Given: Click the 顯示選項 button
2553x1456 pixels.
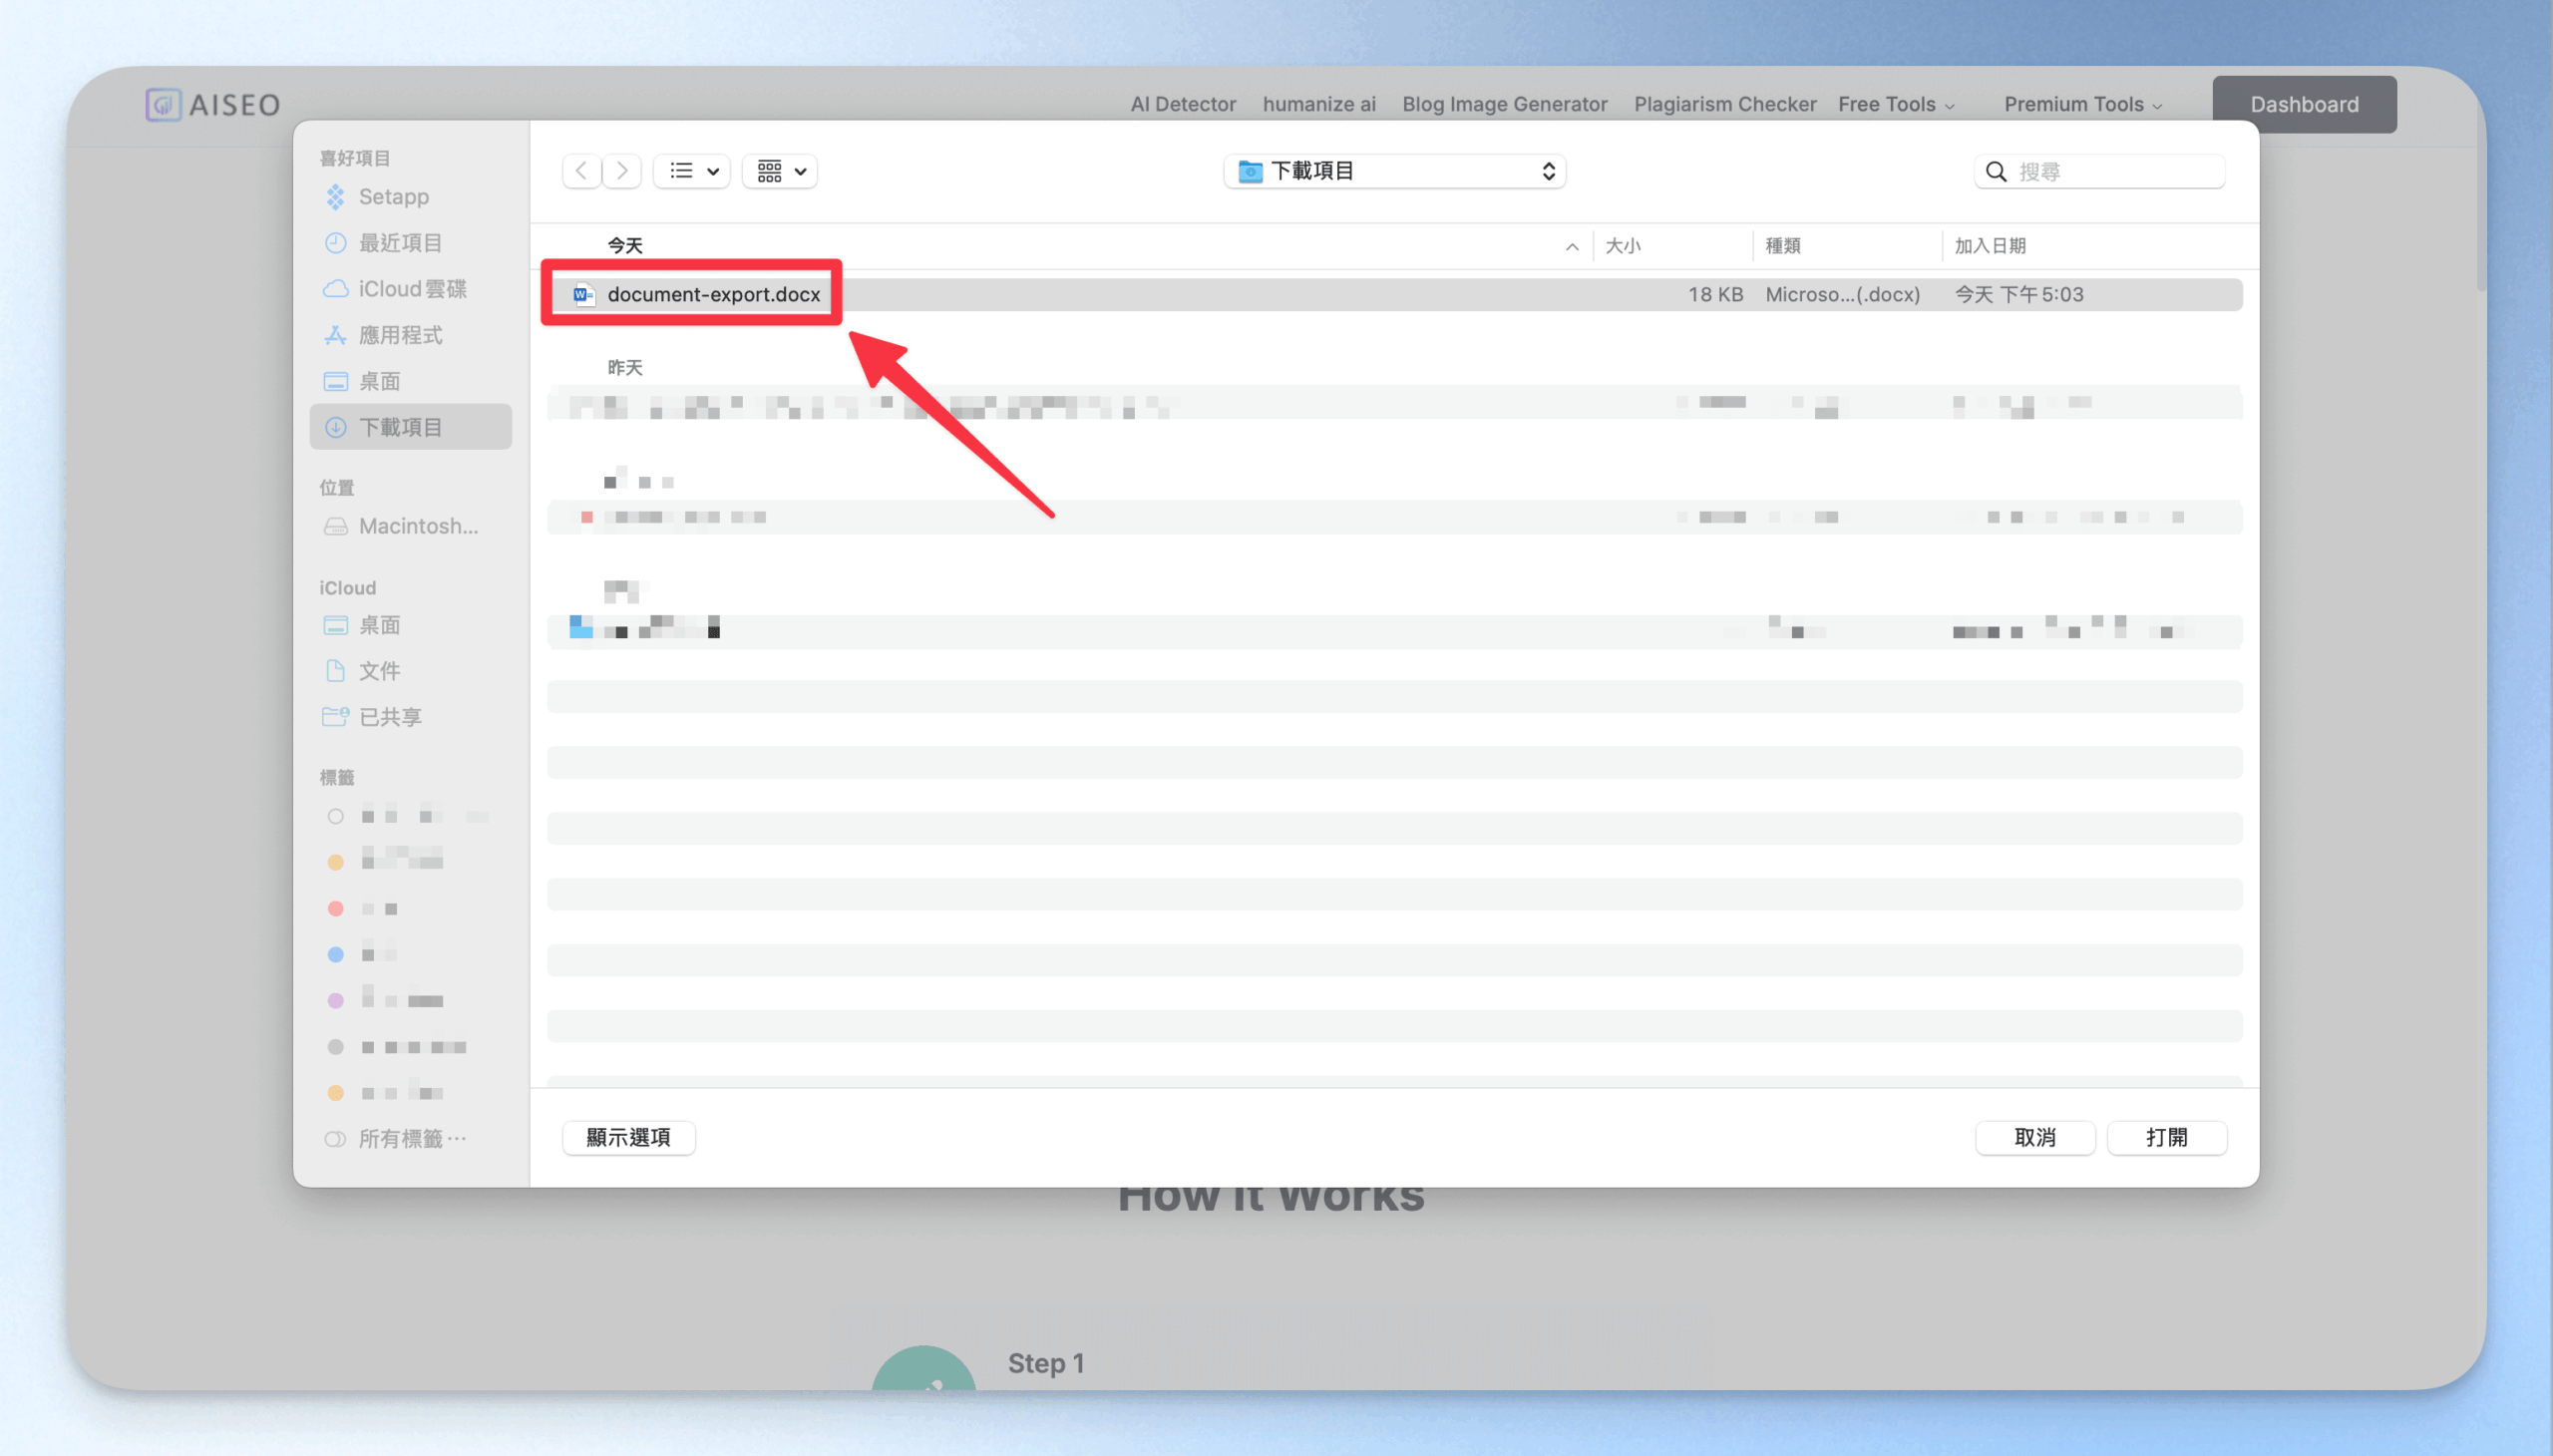Looking at the screenshot, I should point(629,1137).
